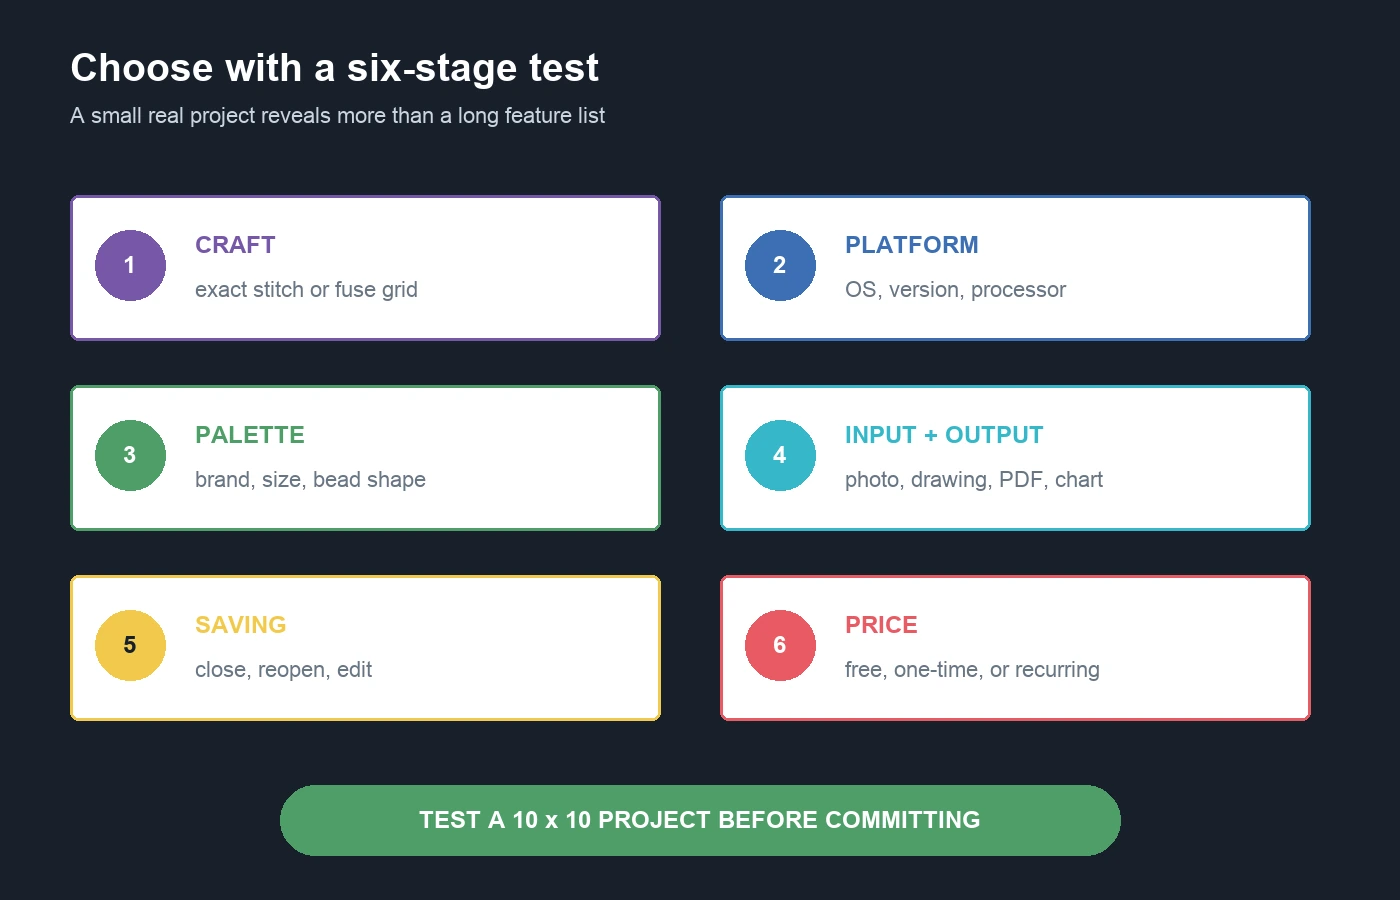Select the teal number 4 circle
The width and height of the screenshot is (1400, 900).
pos(780,455)
